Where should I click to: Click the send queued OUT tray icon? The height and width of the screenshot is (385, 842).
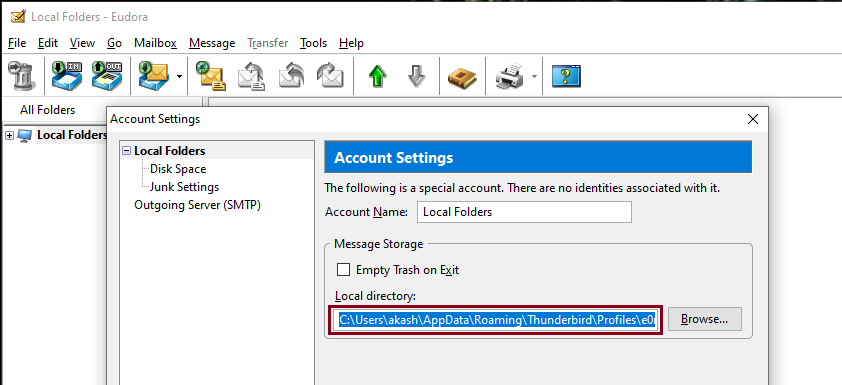[107, 76]
